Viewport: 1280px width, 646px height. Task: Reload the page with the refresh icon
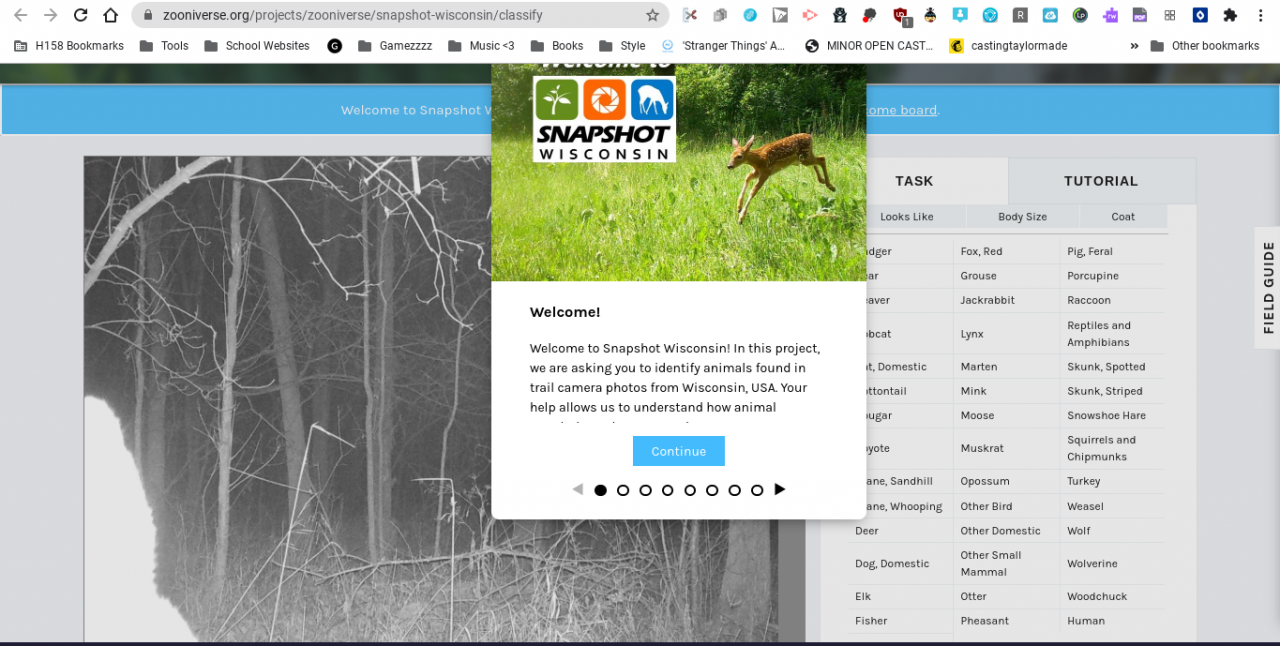point(80,15)
